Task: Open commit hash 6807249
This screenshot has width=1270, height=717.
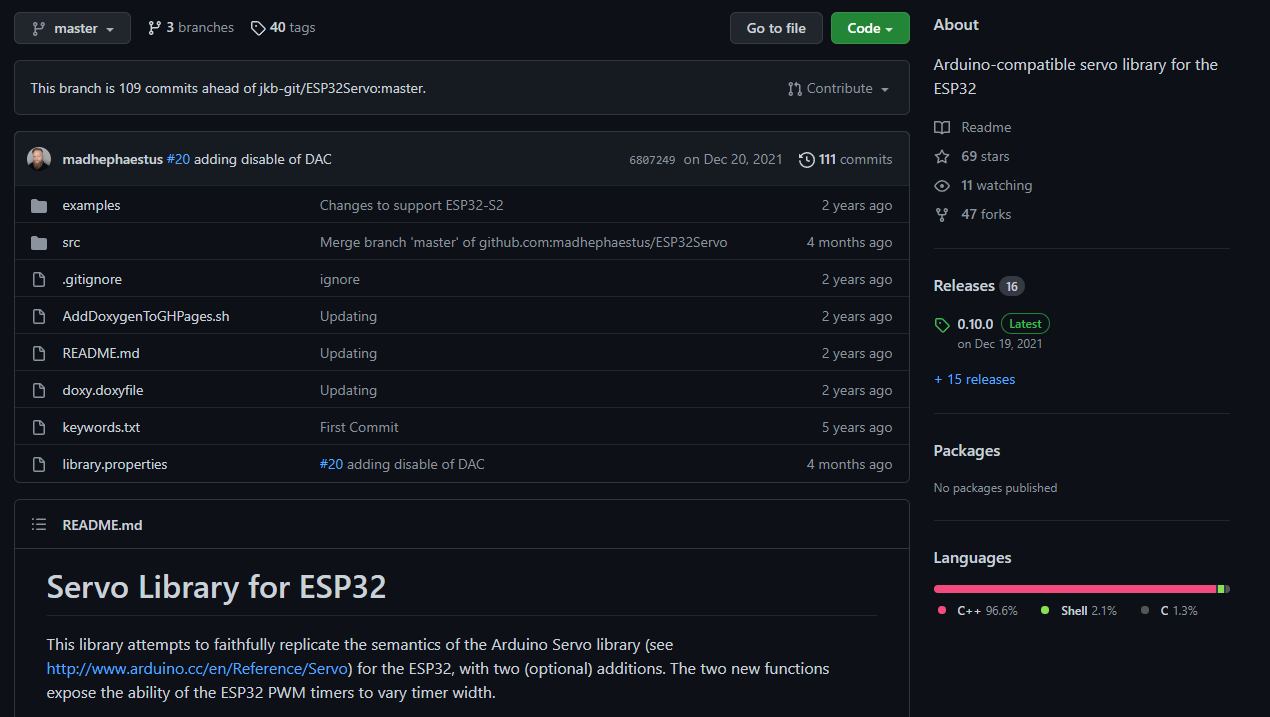Action: tap(652, 160)
